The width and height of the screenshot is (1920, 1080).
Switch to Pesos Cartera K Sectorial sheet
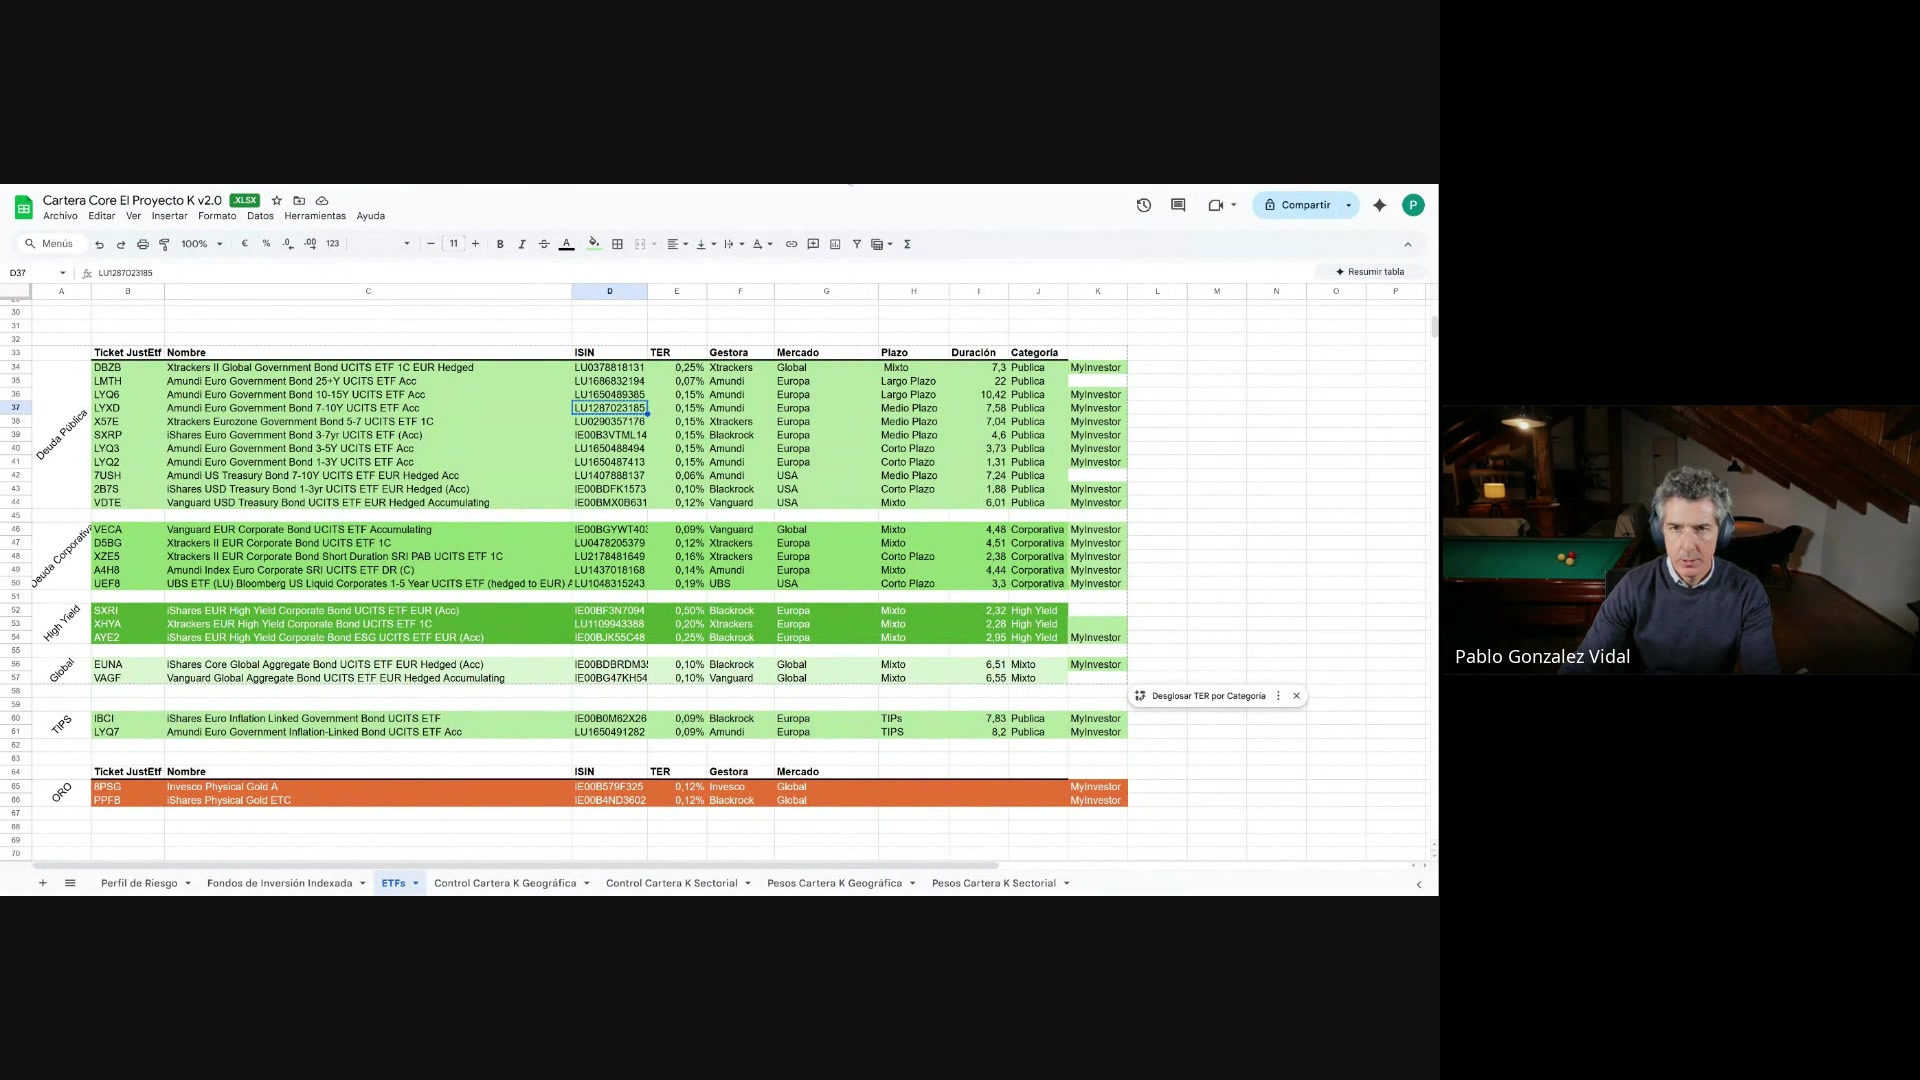993,883
